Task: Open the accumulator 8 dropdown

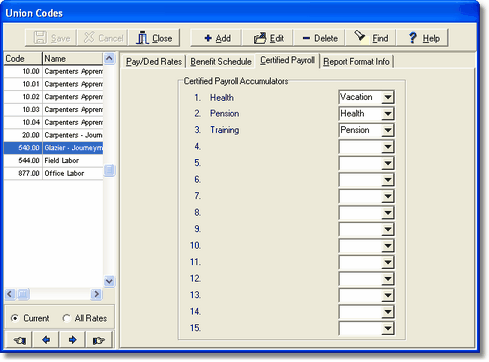Action: click(388, 213)
